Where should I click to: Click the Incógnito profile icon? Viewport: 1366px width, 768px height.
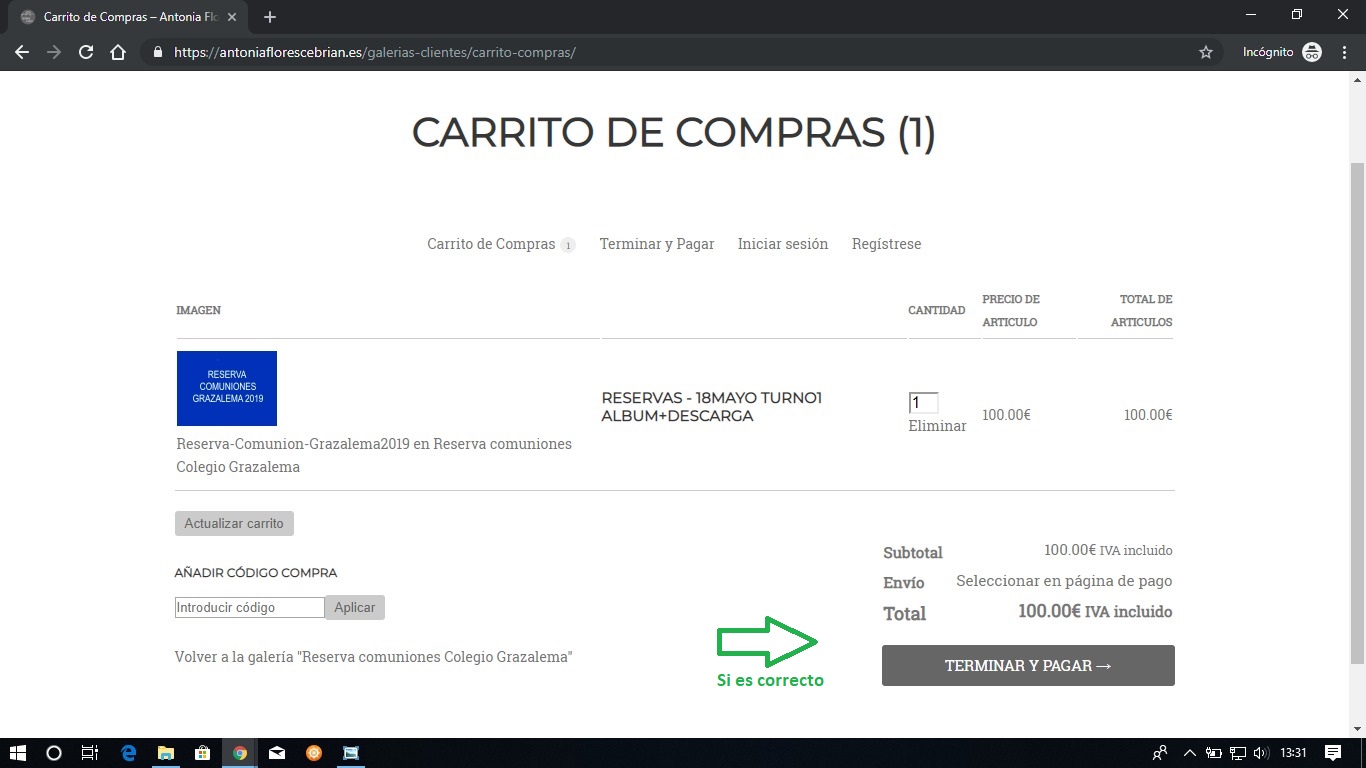1311,52
